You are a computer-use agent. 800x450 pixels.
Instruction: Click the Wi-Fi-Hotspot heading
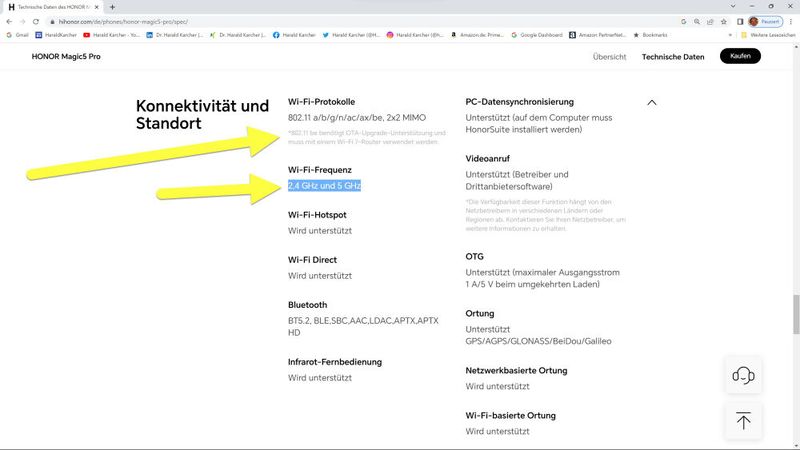coord(317,215)
